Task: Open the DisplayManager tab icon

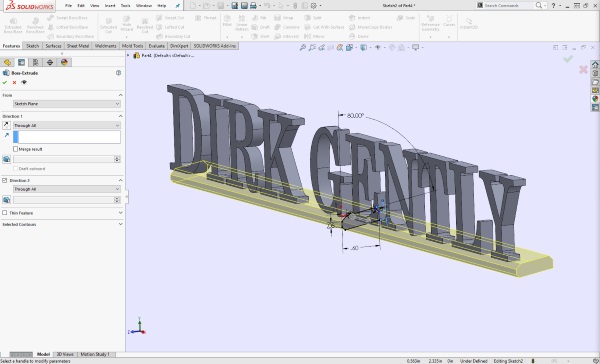Action: 64,62
